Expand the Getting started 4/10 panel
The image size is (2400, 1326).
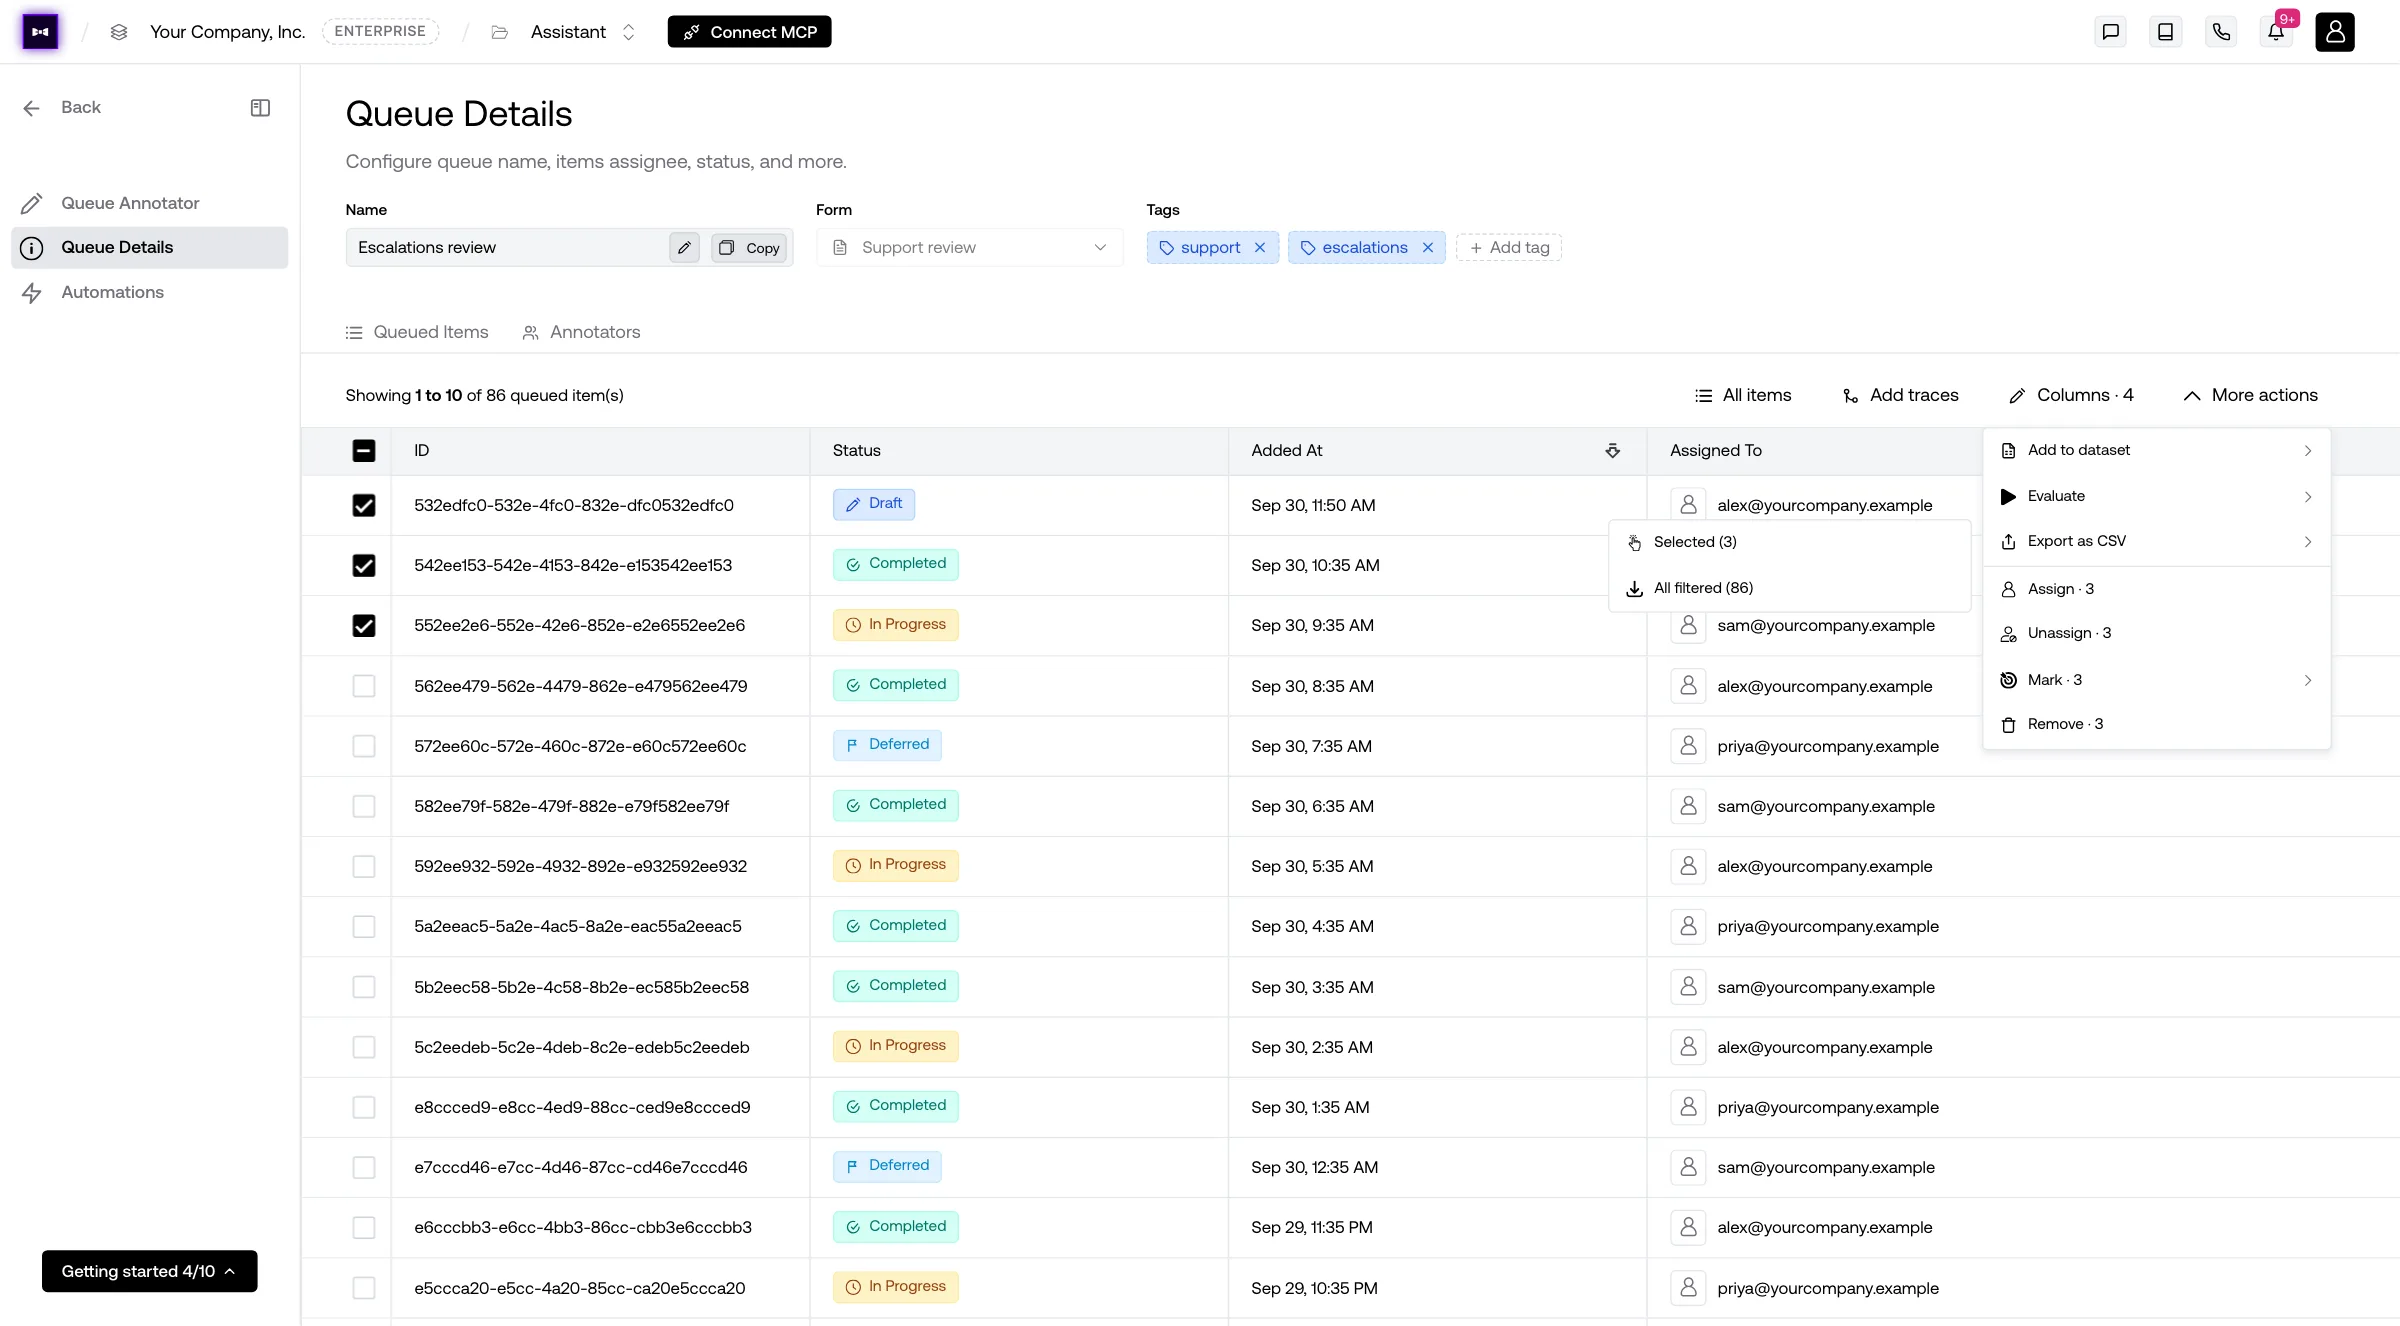[149, 1271]
